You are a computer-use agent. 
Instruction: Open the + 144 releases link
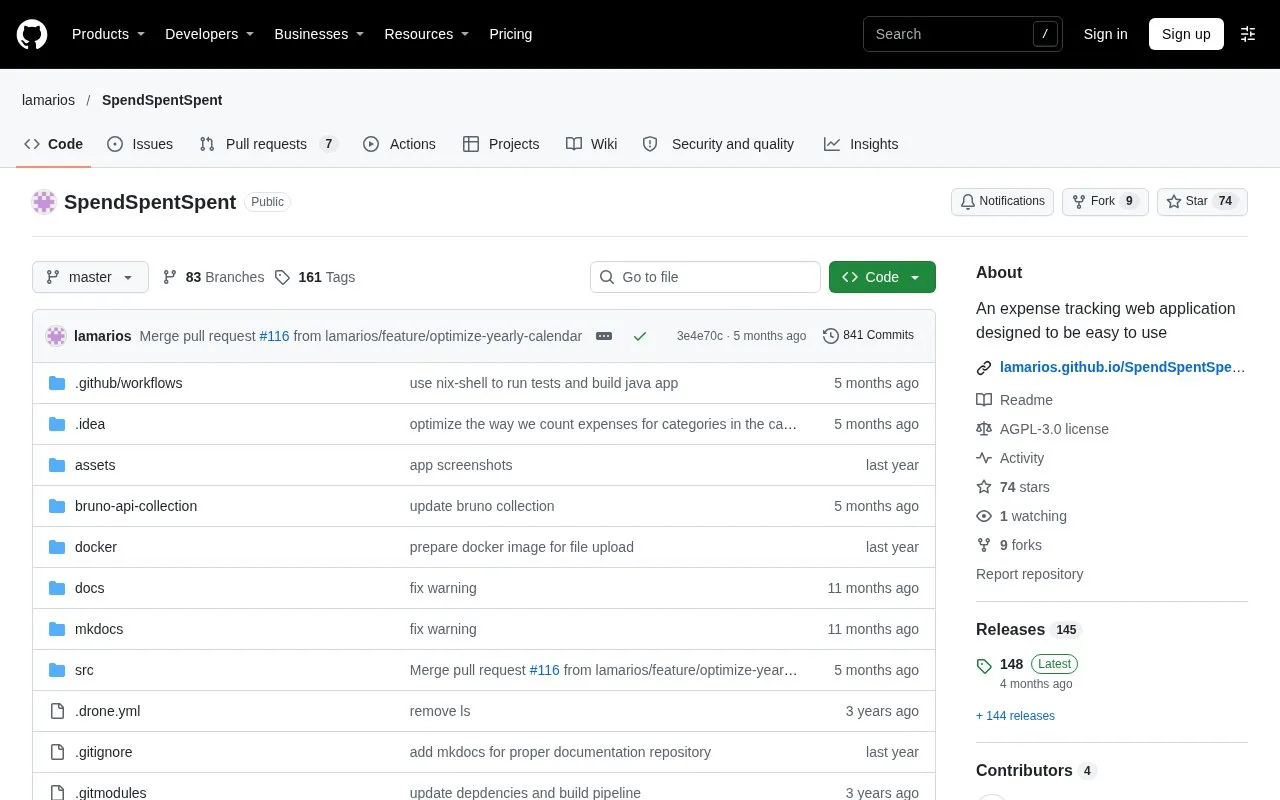(x=1015, y=716)
